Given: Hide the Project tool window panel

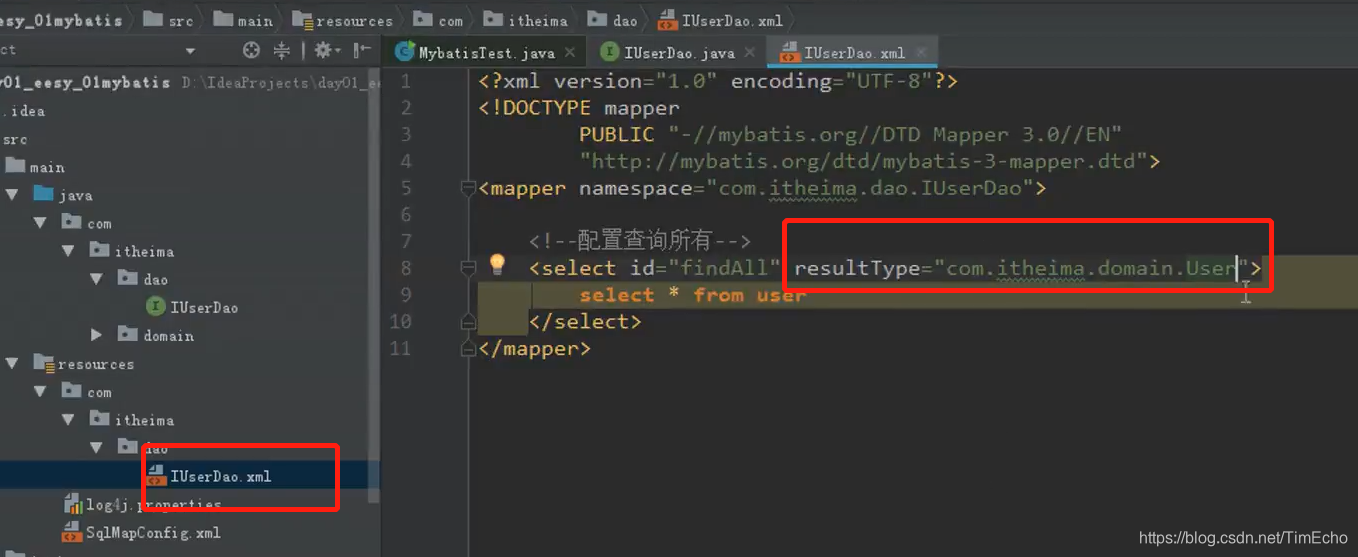Looking at the screenshot, I should [x=362, y=50].
